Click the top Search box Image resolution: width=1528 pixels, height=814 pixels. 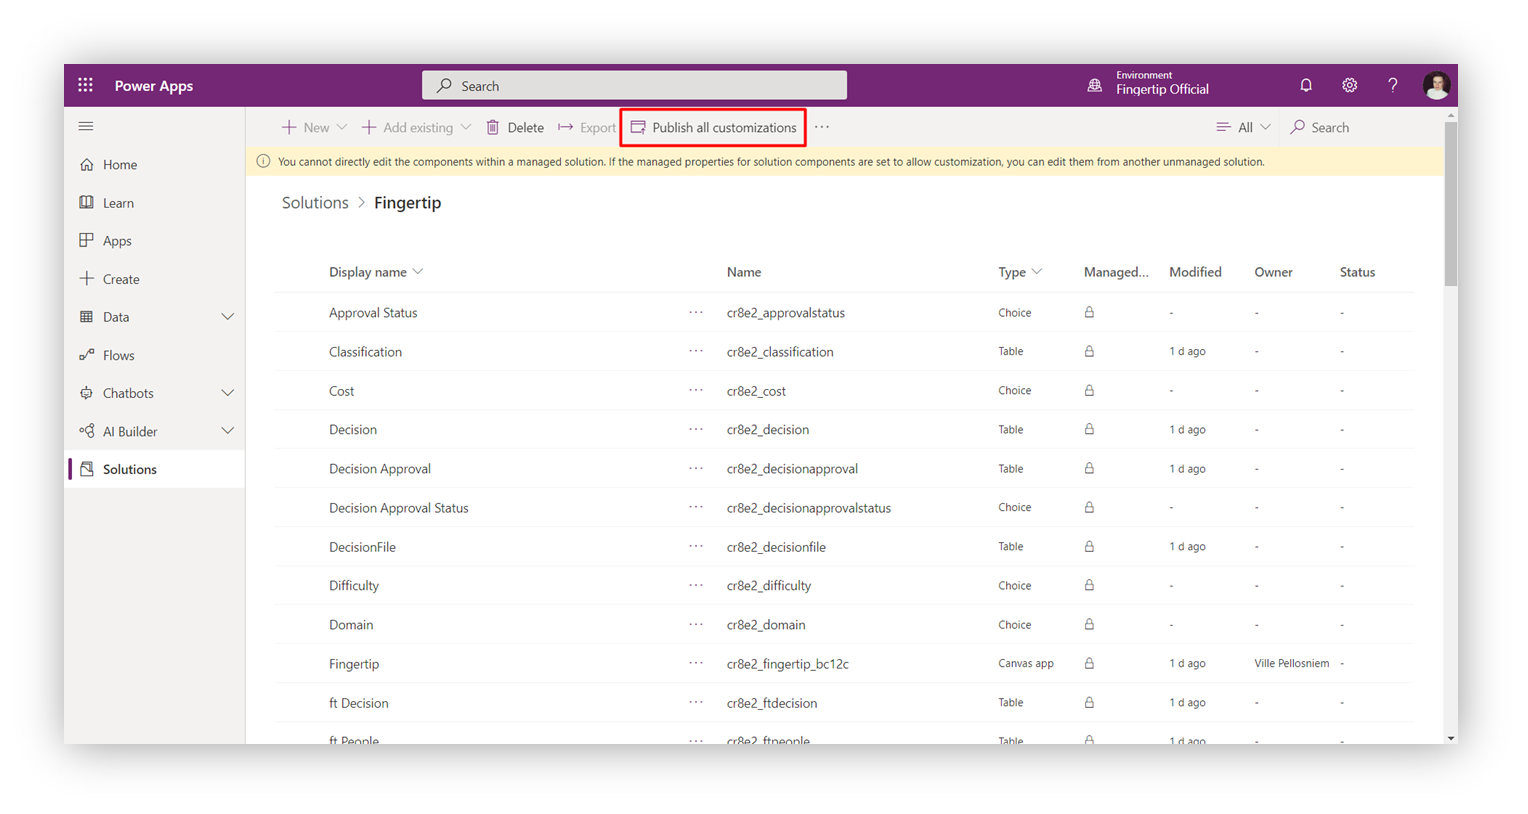(634, 86)
